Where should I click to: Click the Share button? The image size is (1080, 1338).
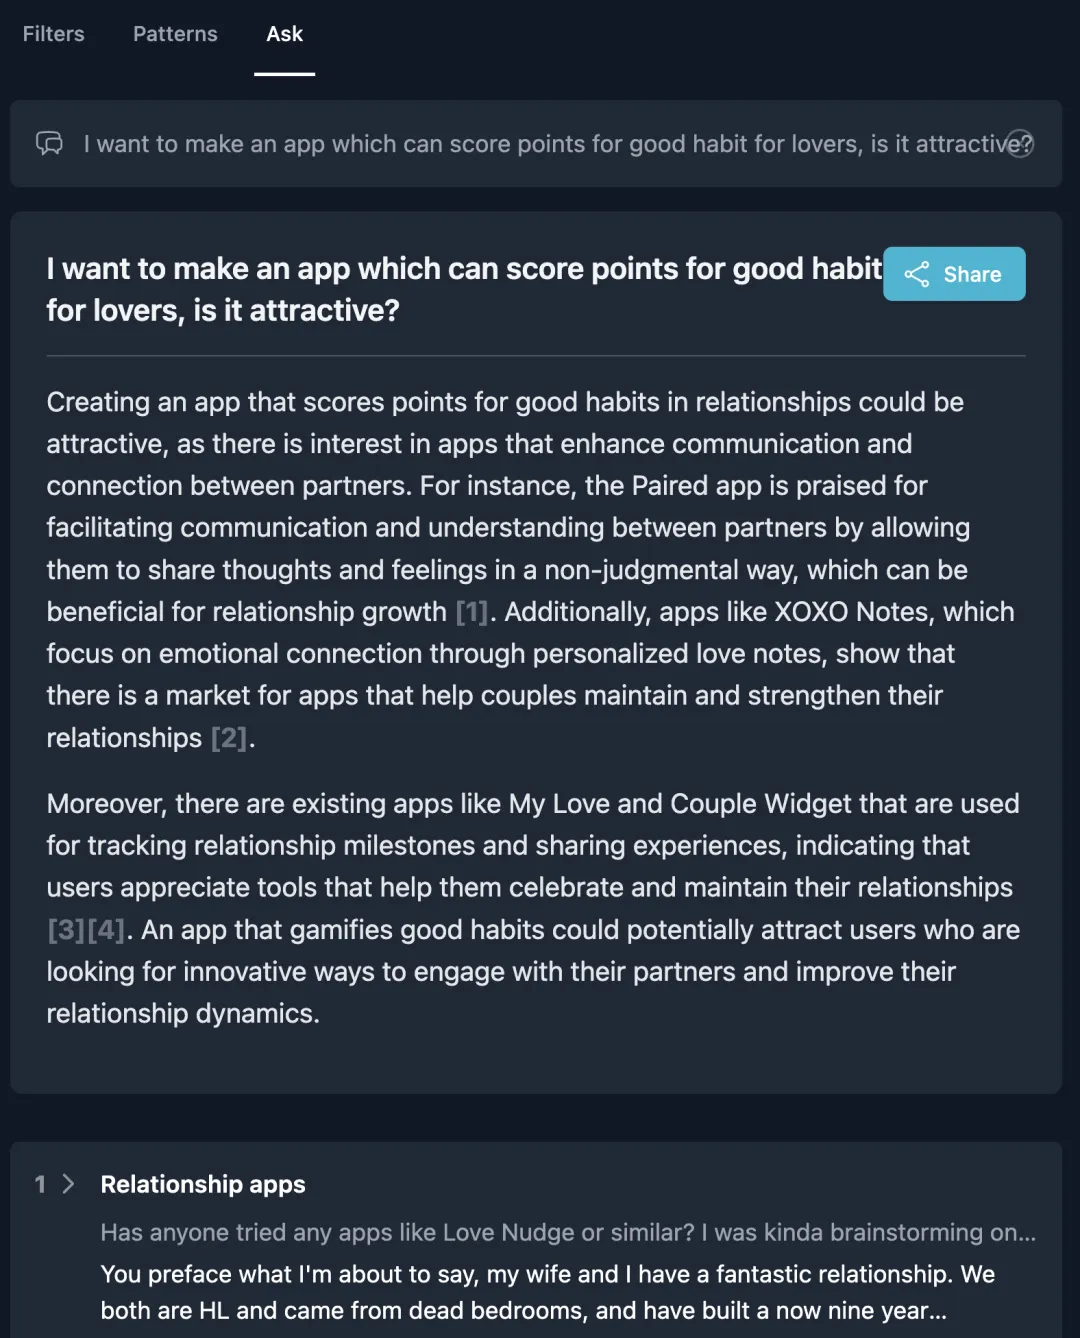[954, 274]
